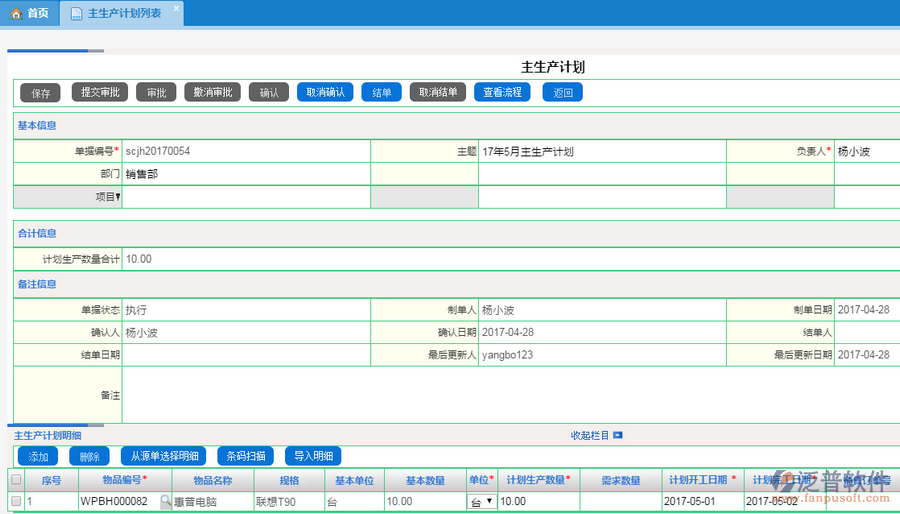Screen dimensions: 900x514
Task: Switch to the 主生产计划列表 tab
Action: 123,13
